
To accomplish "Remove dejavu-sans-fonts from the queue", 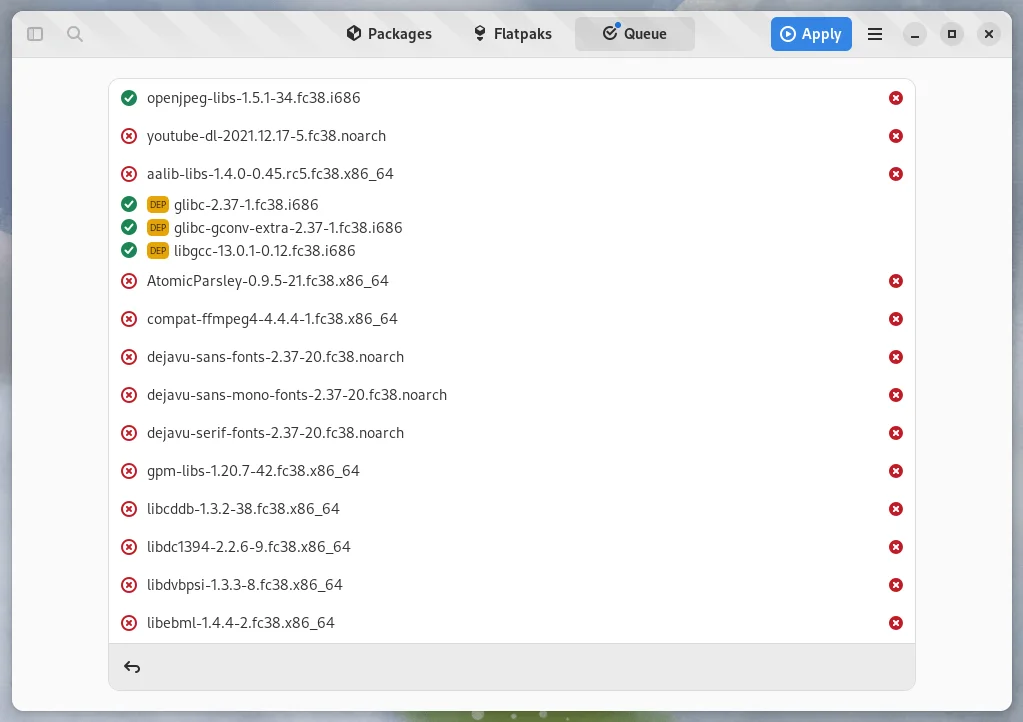I will (x=896, y=357).
